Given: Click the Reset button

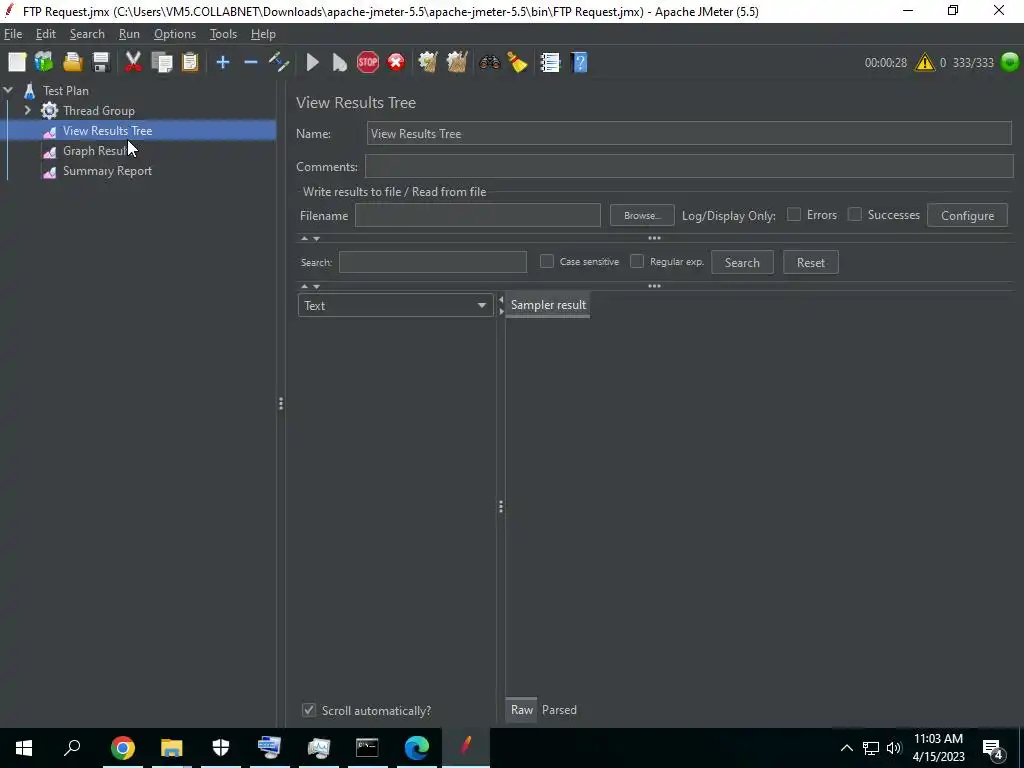Looking at the screenshot, I should pyautogui.click(x=810, y=263).
